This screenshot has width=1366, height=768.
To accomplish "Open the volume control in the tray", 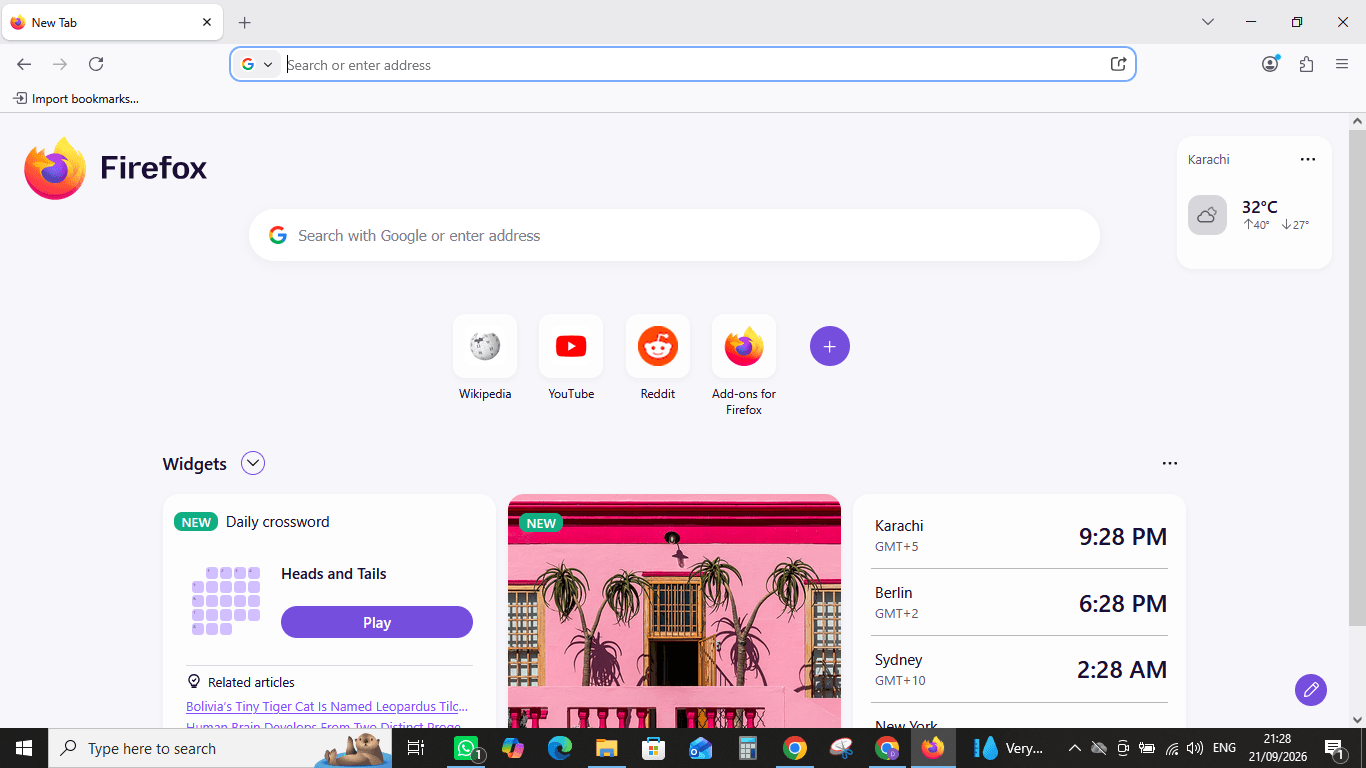I will click(x=1197, y=748).
